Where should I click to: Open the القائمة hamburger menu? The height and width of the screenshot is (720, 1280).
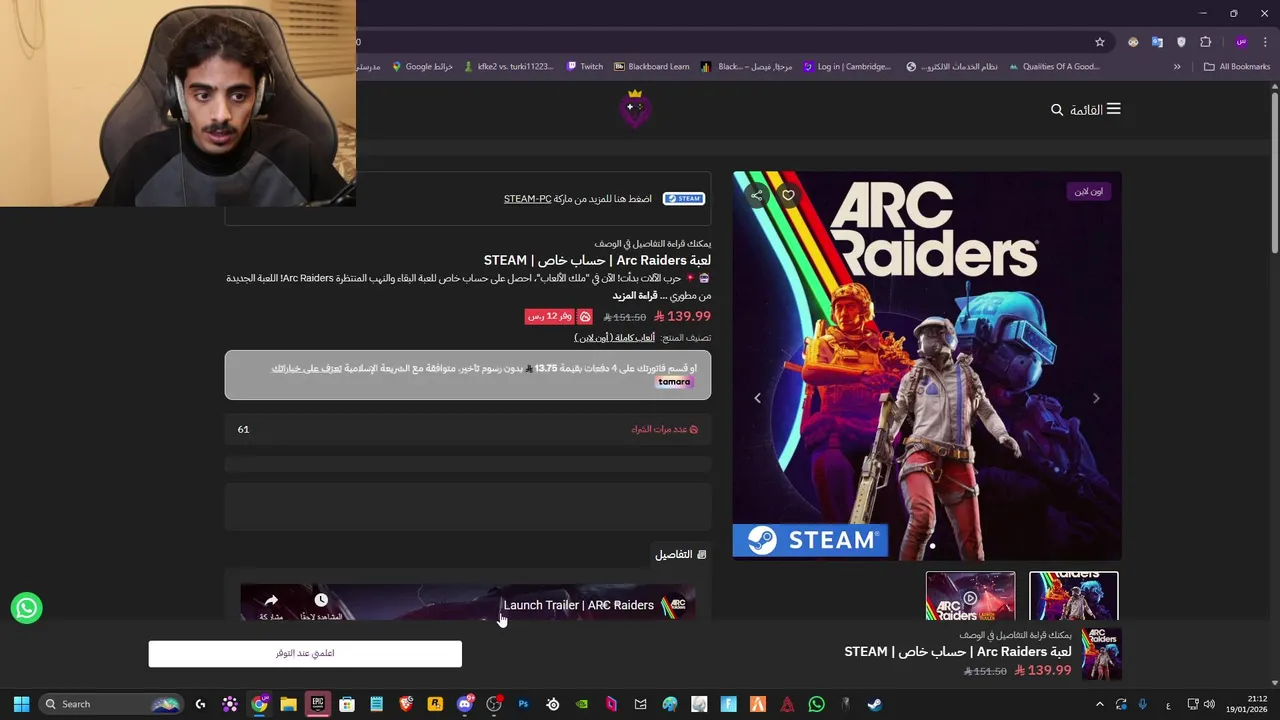[x=1096, y=109]
